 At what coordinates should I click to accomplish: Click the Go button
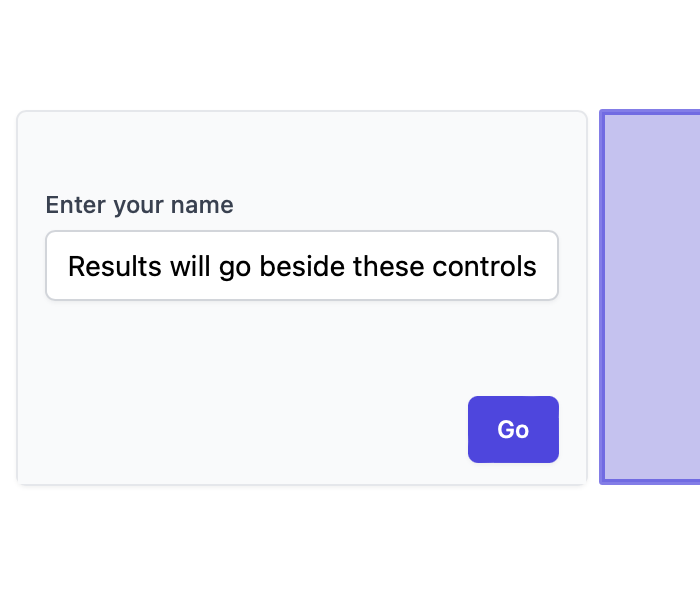(x=513, y=429)
